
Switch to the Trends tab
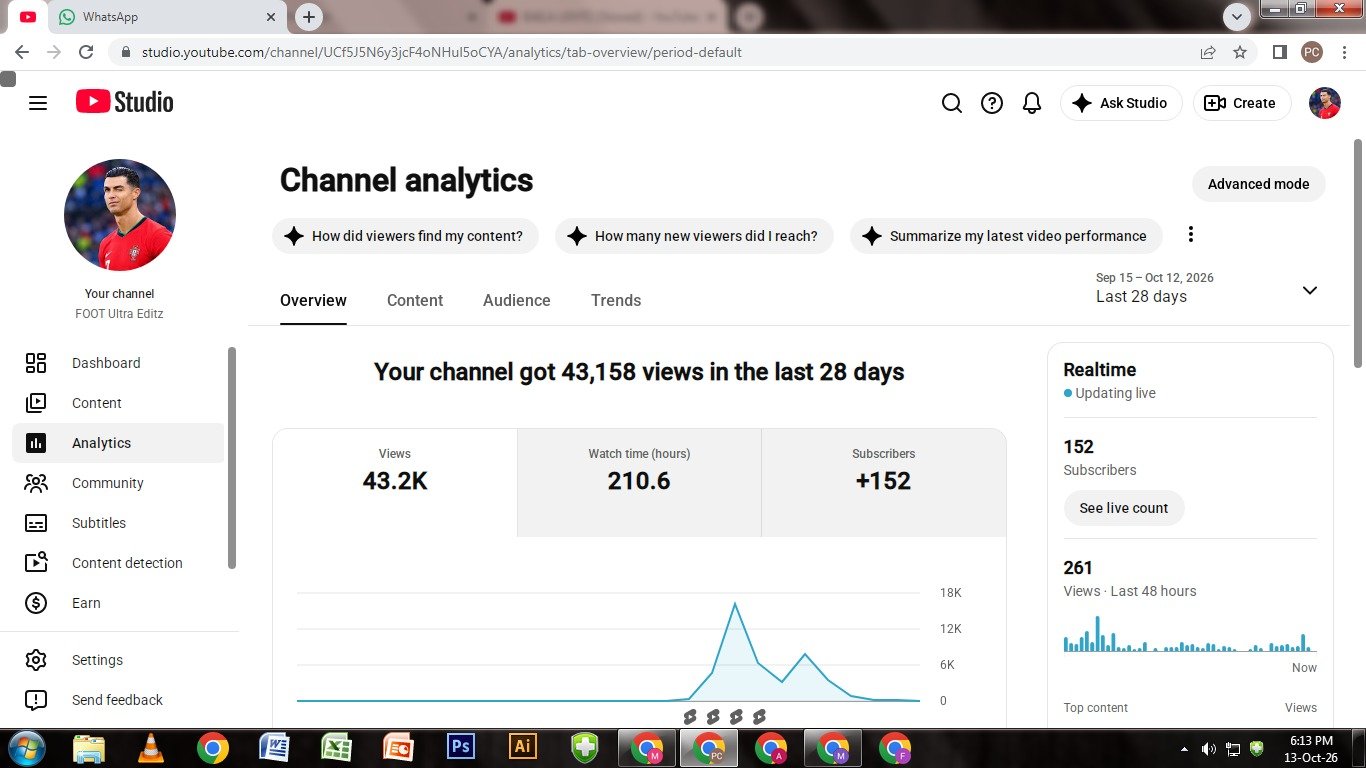tap(616, 301)
